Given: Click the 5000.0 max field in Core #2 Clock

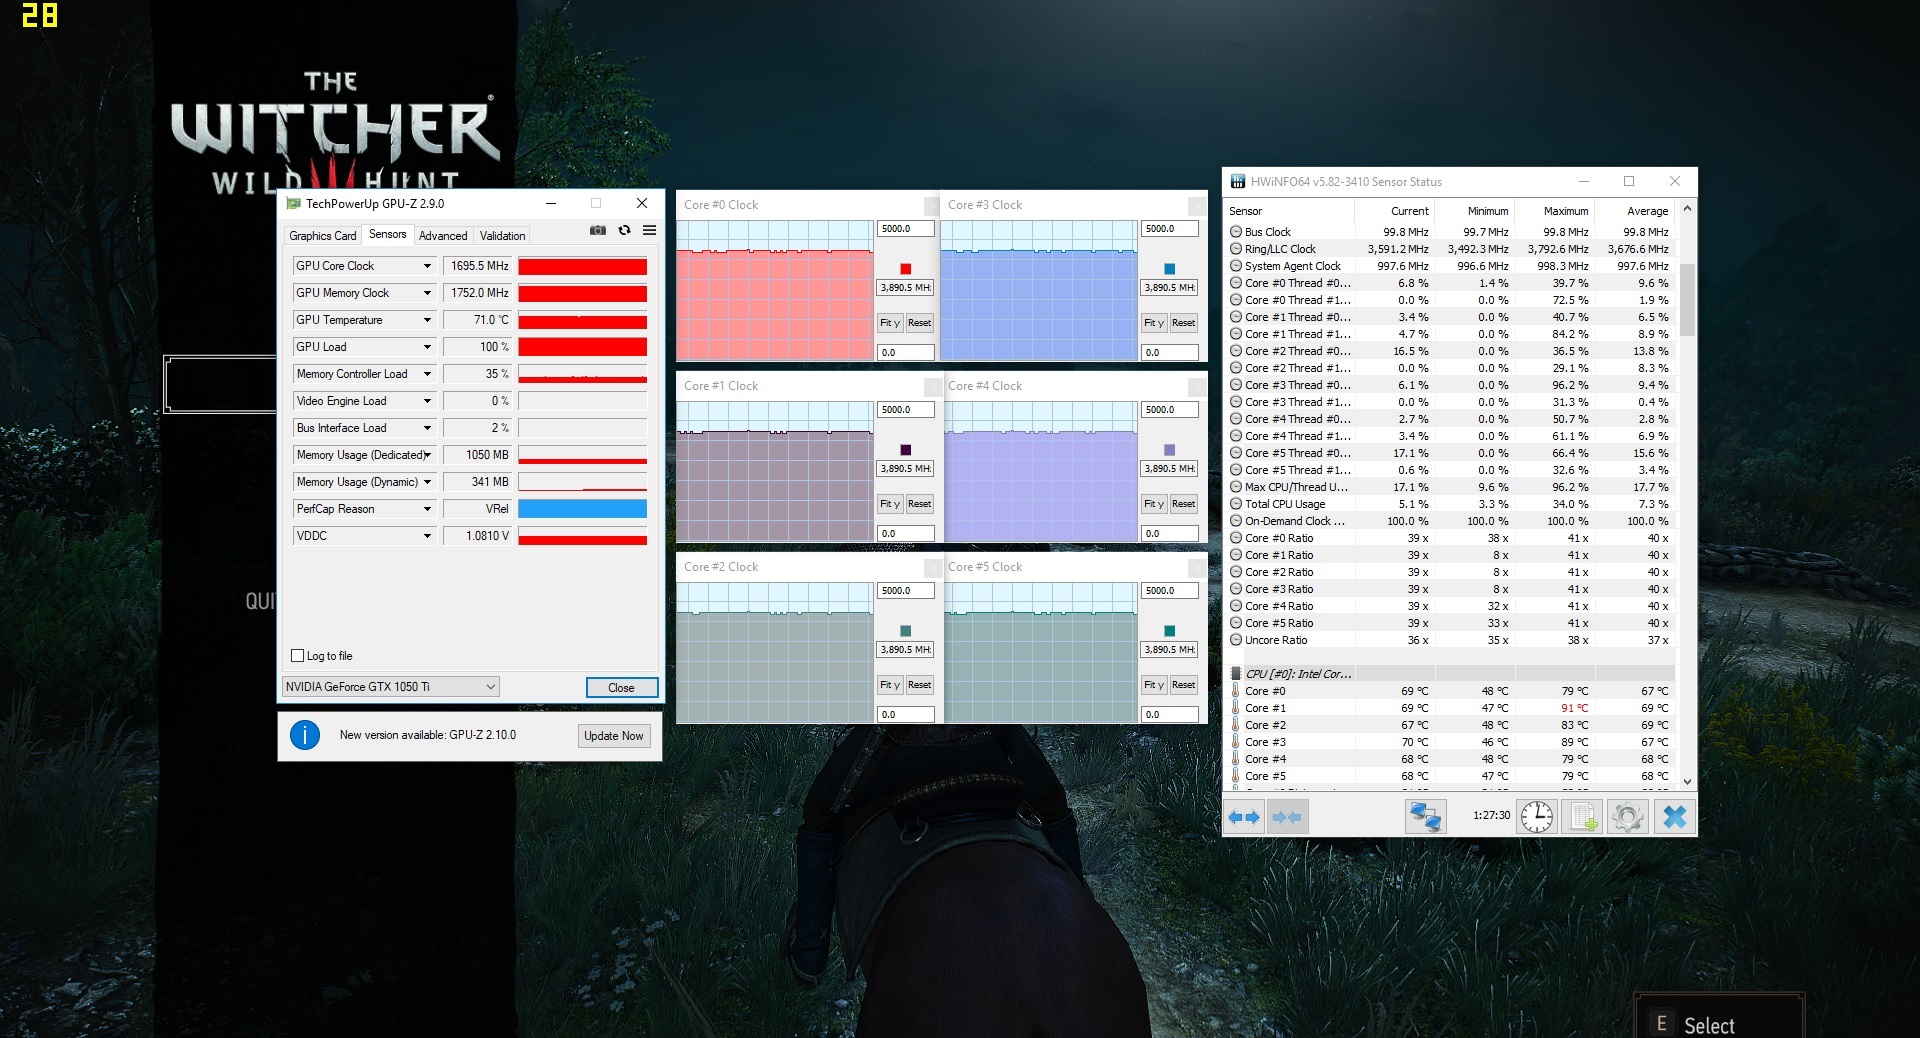Looking at the screenshot, I should pos(906,591).
